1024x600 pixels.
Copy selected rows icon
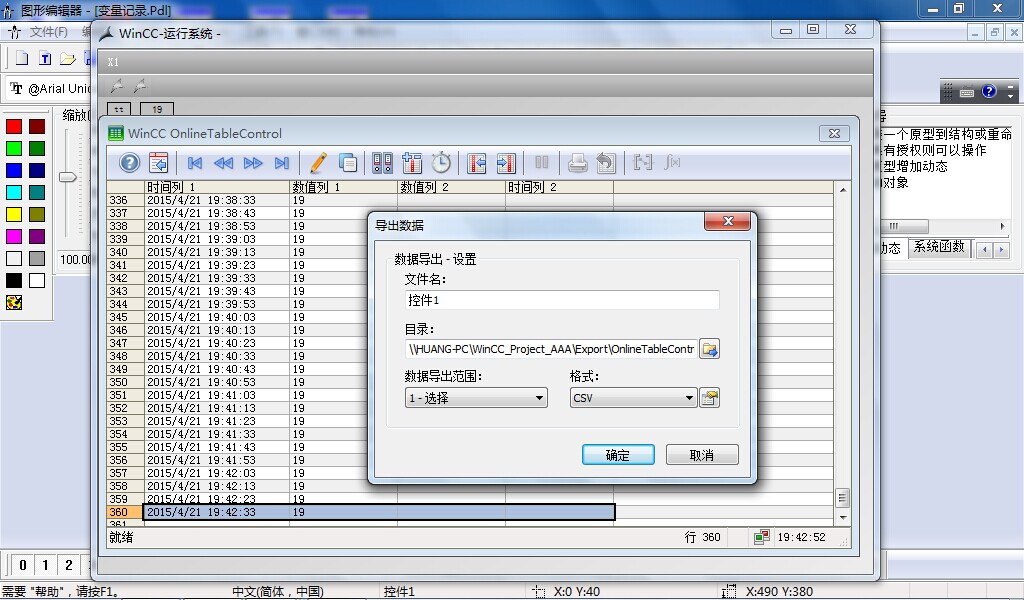(347, 162)
